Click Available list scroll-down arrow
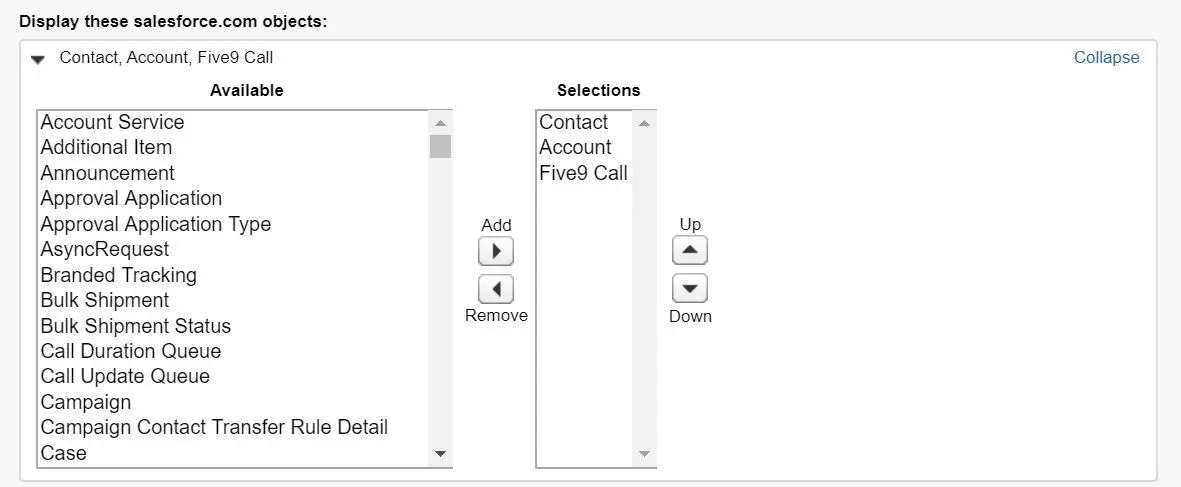This screenshot has width=1181, height=487. pos(441,454)
